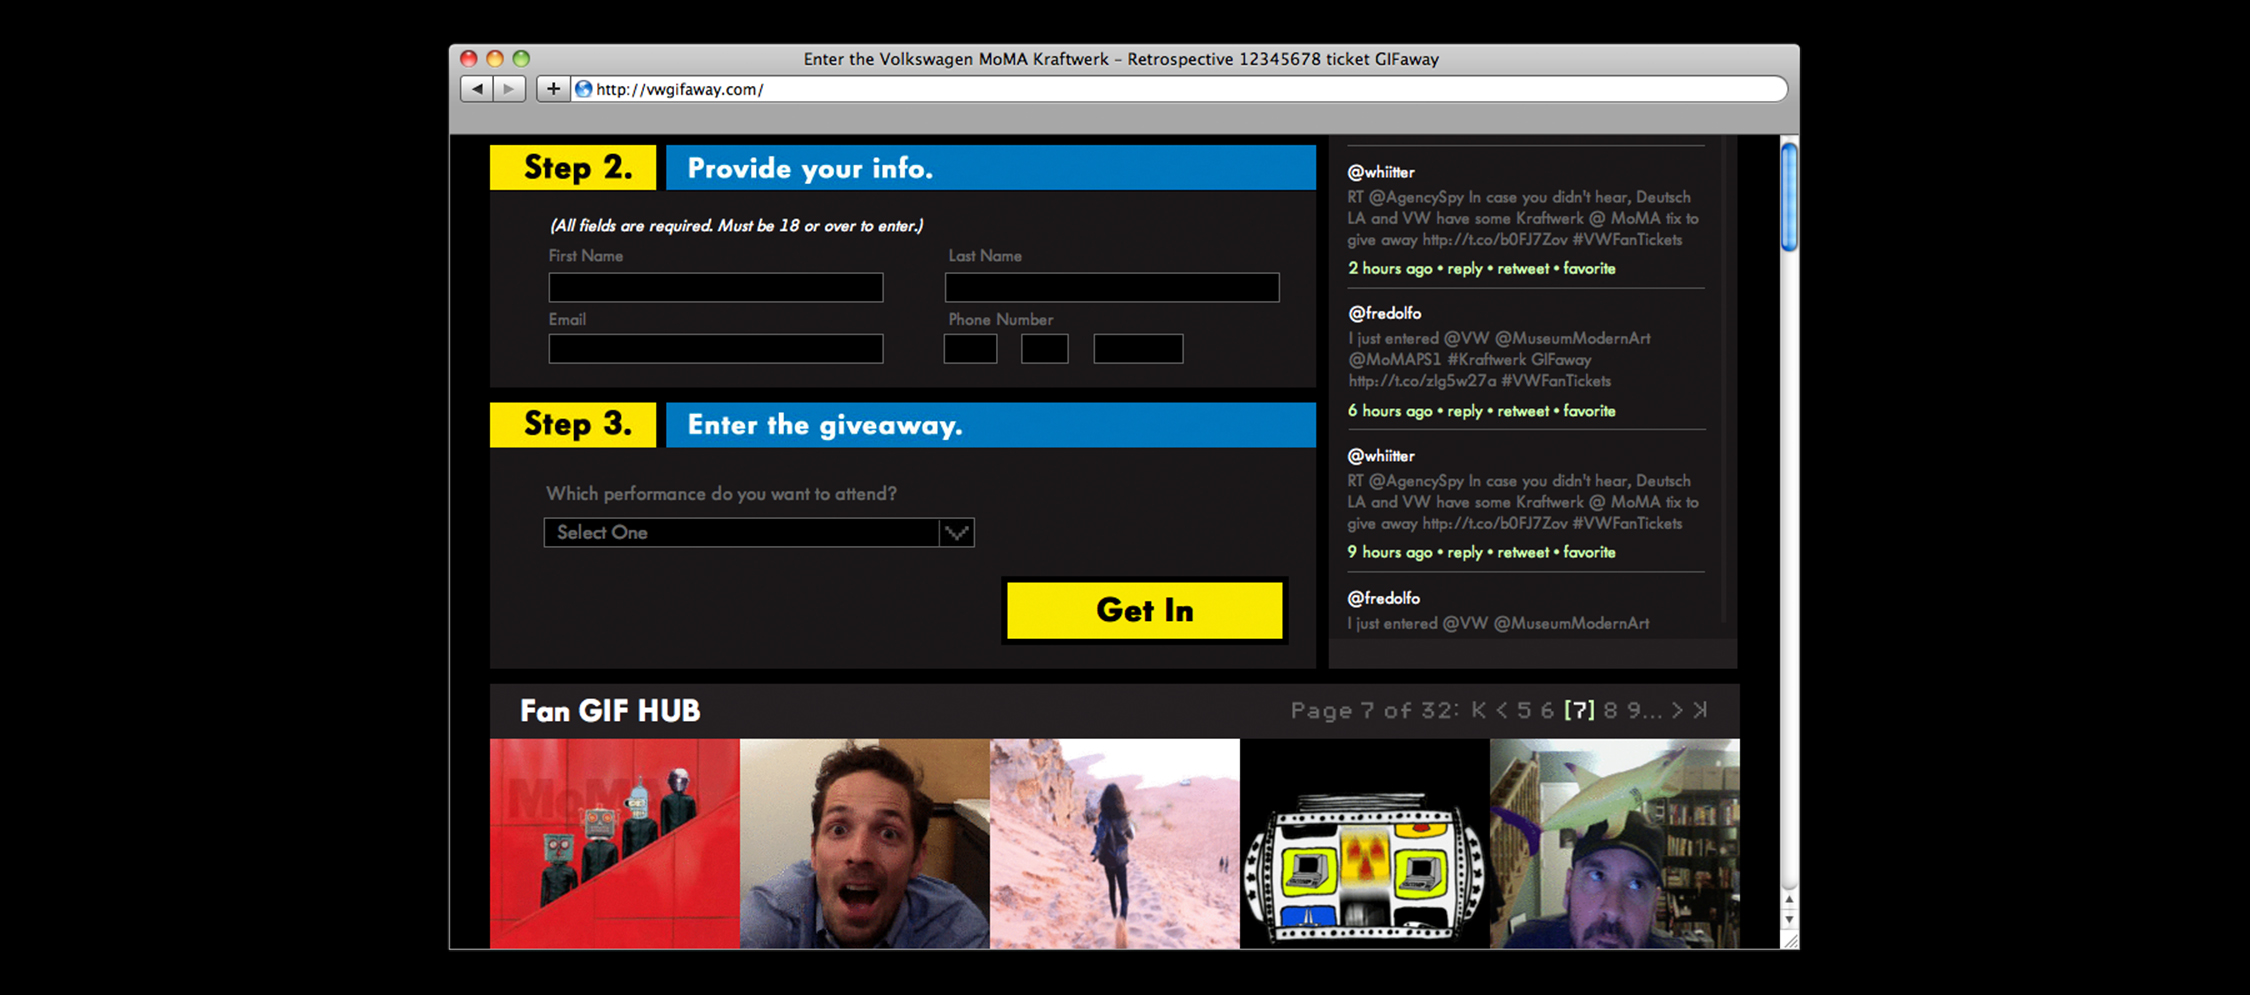2250x995 pixels.
Task: Open first @whiitter profile link
Action: click(1381, 172)
